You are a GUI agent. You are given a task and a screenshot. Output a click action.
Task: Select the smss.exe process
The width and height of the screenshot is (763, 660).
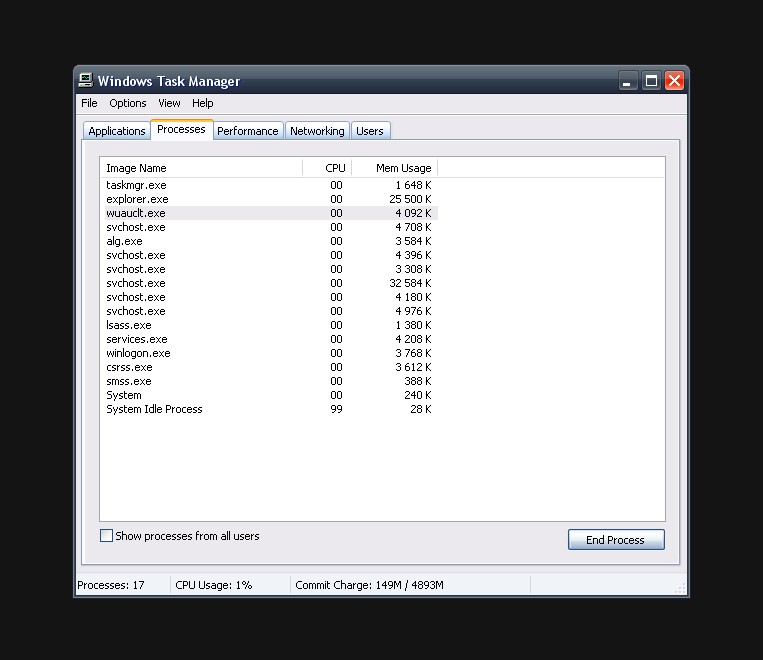click(271, 381)
